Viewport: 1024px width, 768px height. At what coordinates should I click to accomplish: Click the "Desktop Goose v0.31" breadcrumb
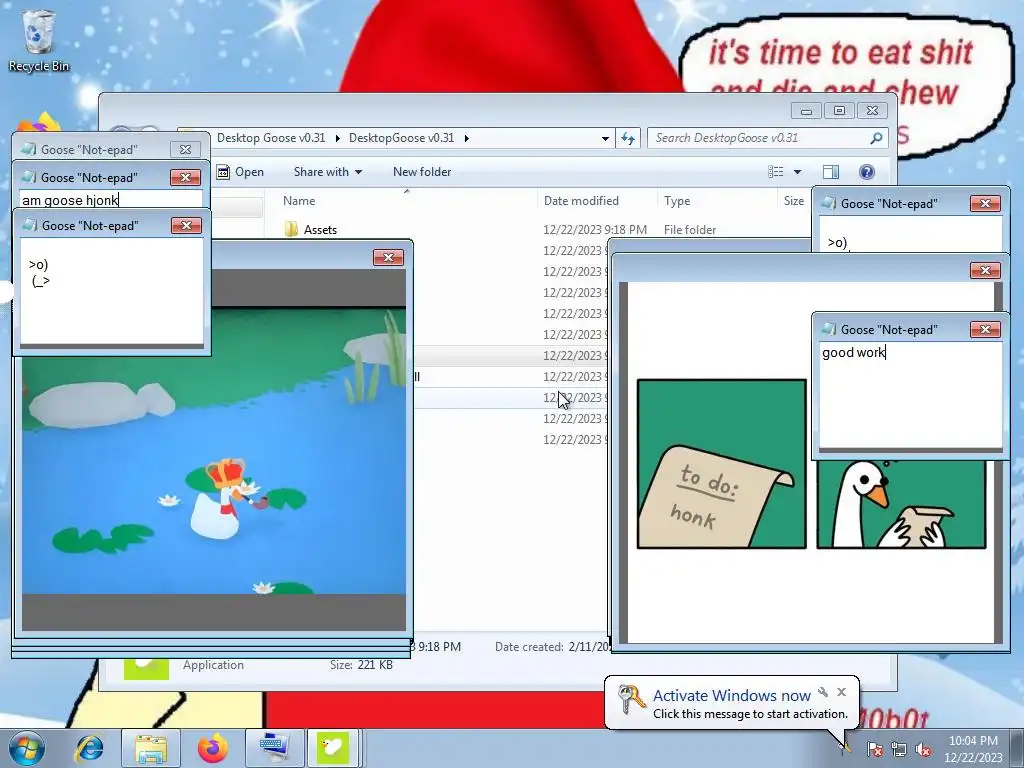point(270,138)
